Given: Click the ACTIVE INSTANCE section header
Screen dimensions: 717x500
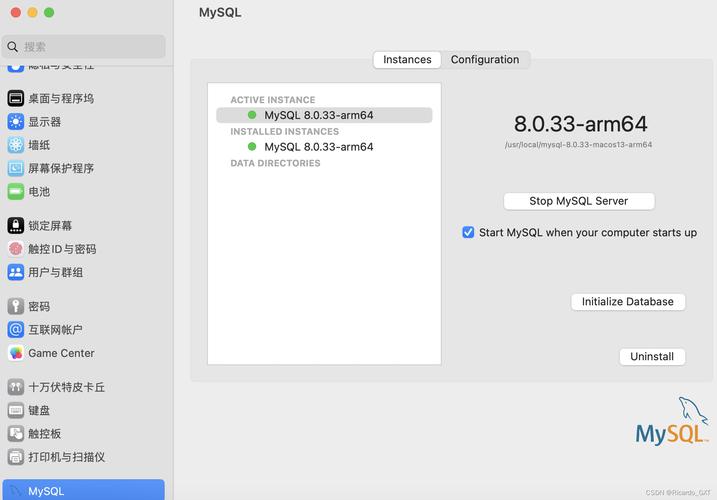Looking at the screenshot, I should point(273,100).
